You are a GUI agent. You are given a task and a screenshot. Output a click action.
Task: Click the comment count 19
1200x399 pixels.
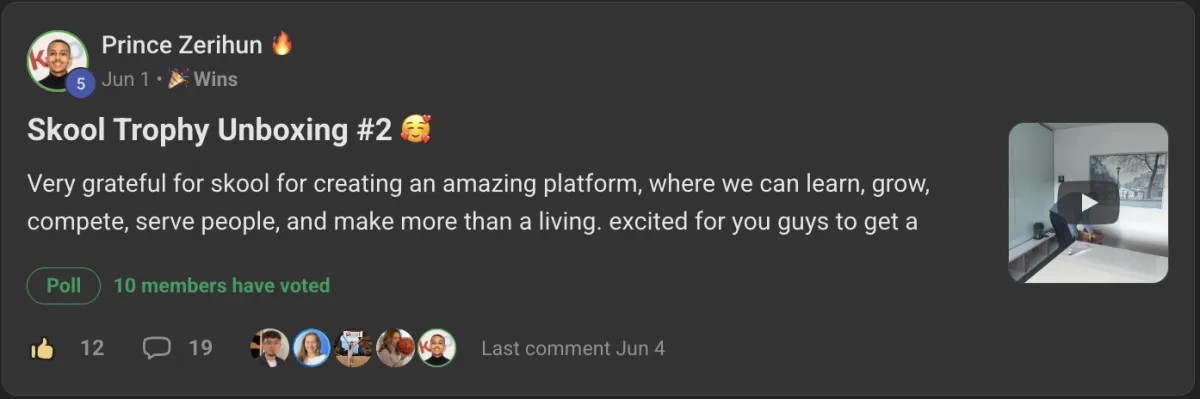coord(200,348)
